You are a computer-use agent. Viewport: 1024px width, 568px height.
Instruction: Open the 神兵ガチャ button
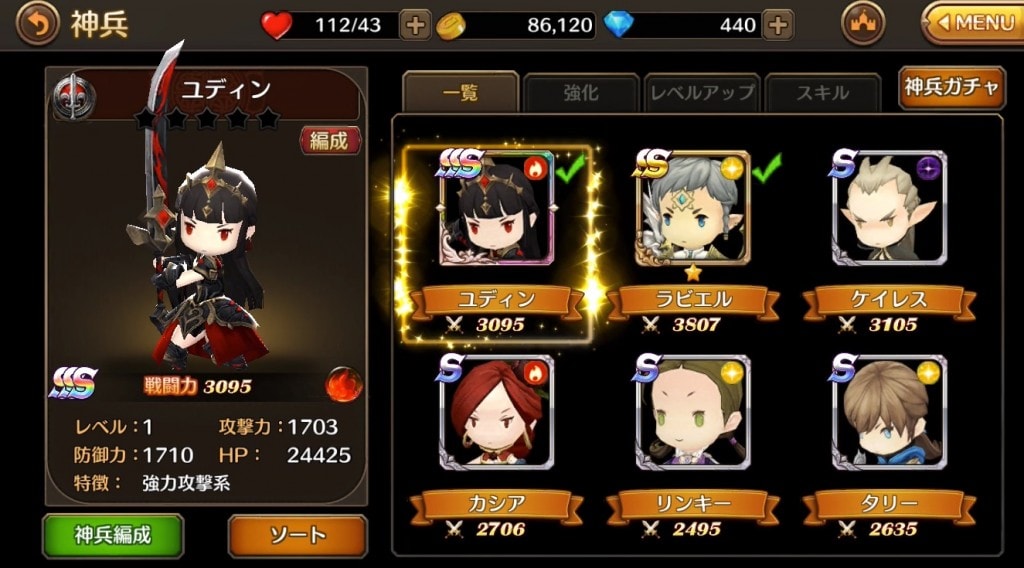click(x=952, y=87)
